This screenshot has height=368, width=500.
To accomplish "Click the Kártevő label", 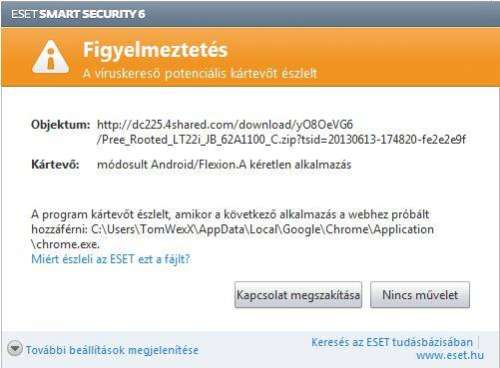I will [x=55, y=165].
